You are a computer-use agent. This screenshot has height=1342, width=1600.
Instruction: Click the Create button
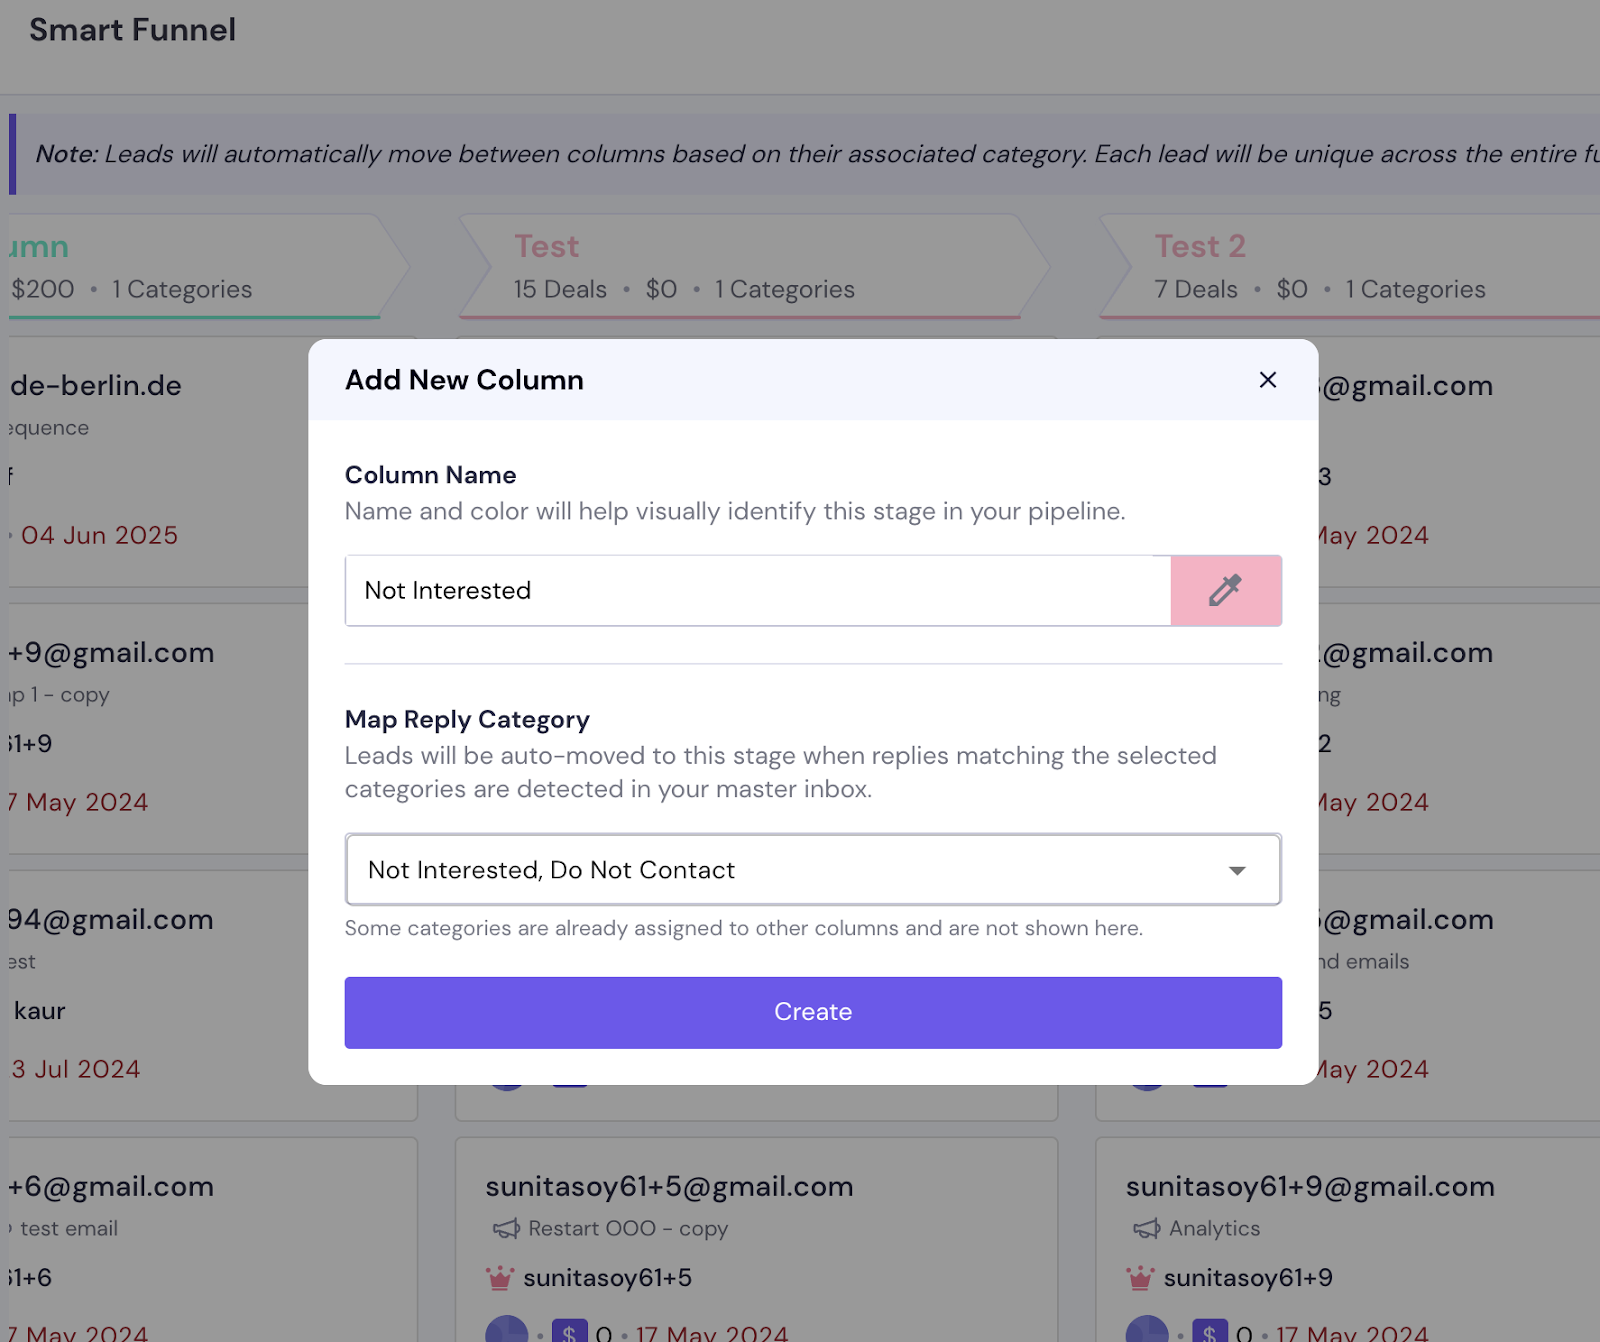click(x=813, y=1012)
